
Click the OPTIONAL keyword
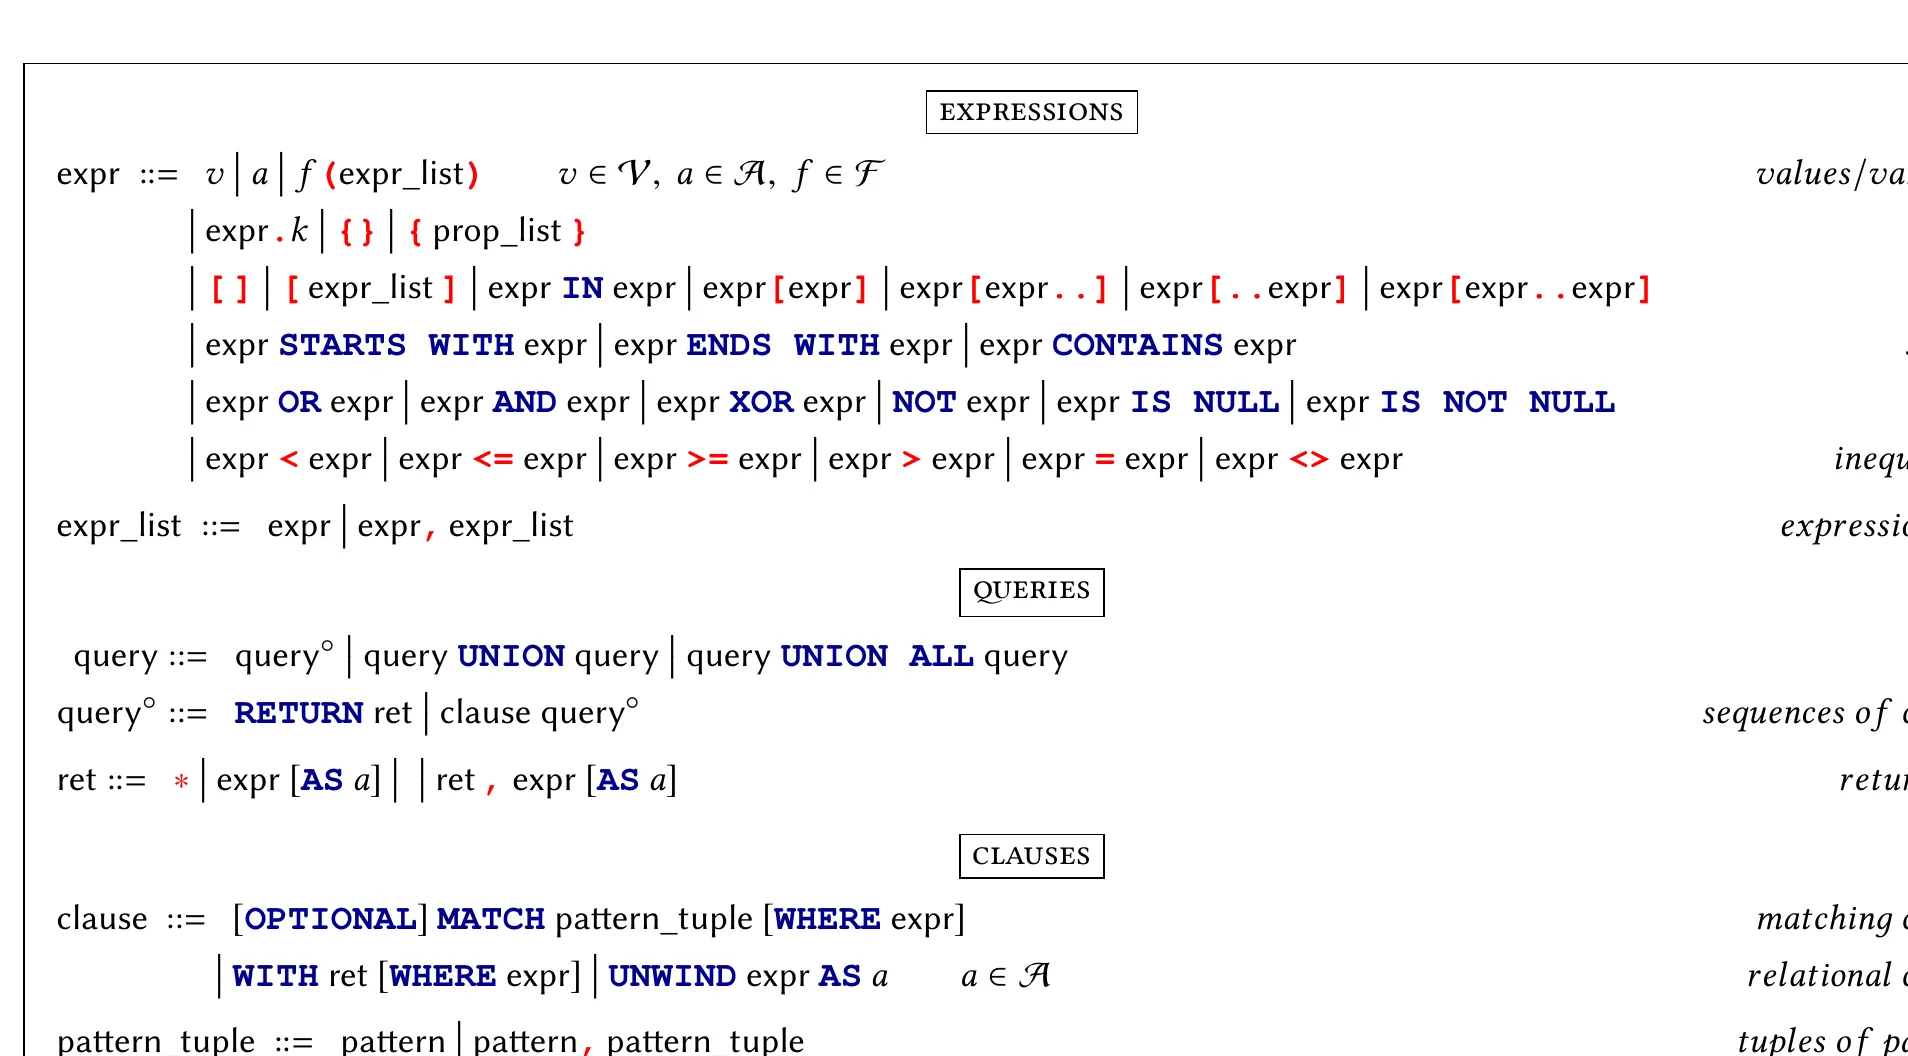330,919
